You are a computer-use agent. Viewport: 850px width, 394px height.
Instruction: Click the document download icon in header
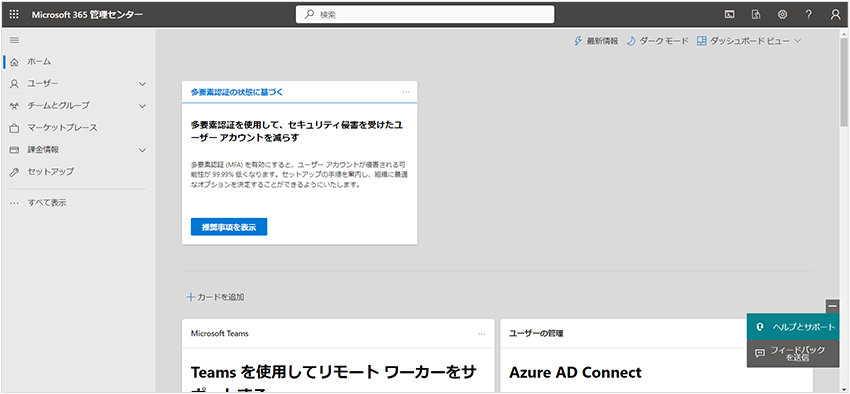(756, 15)
